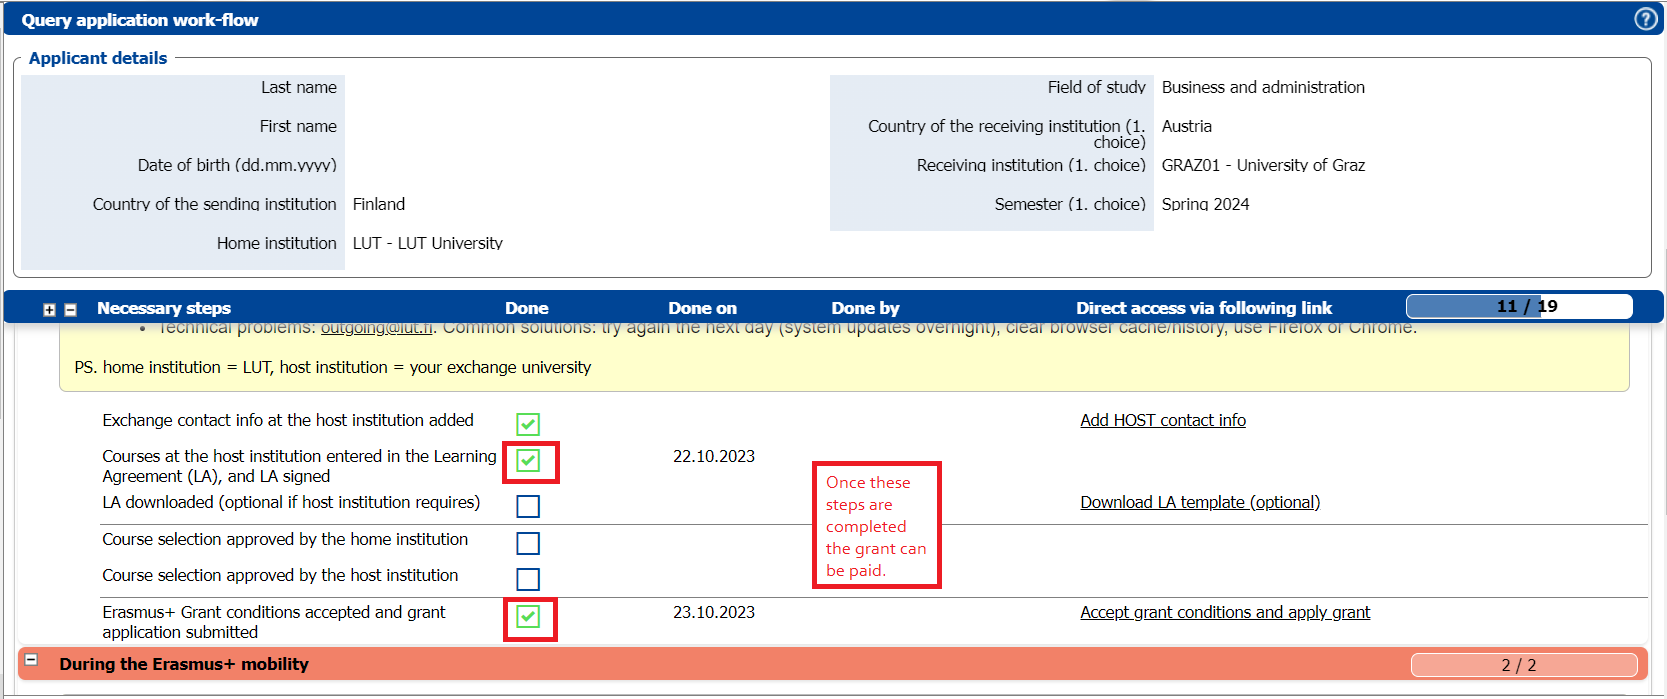The image size is (1667, 699).
Task: Click the Done on column header
Action: click(x=702, y=308)
